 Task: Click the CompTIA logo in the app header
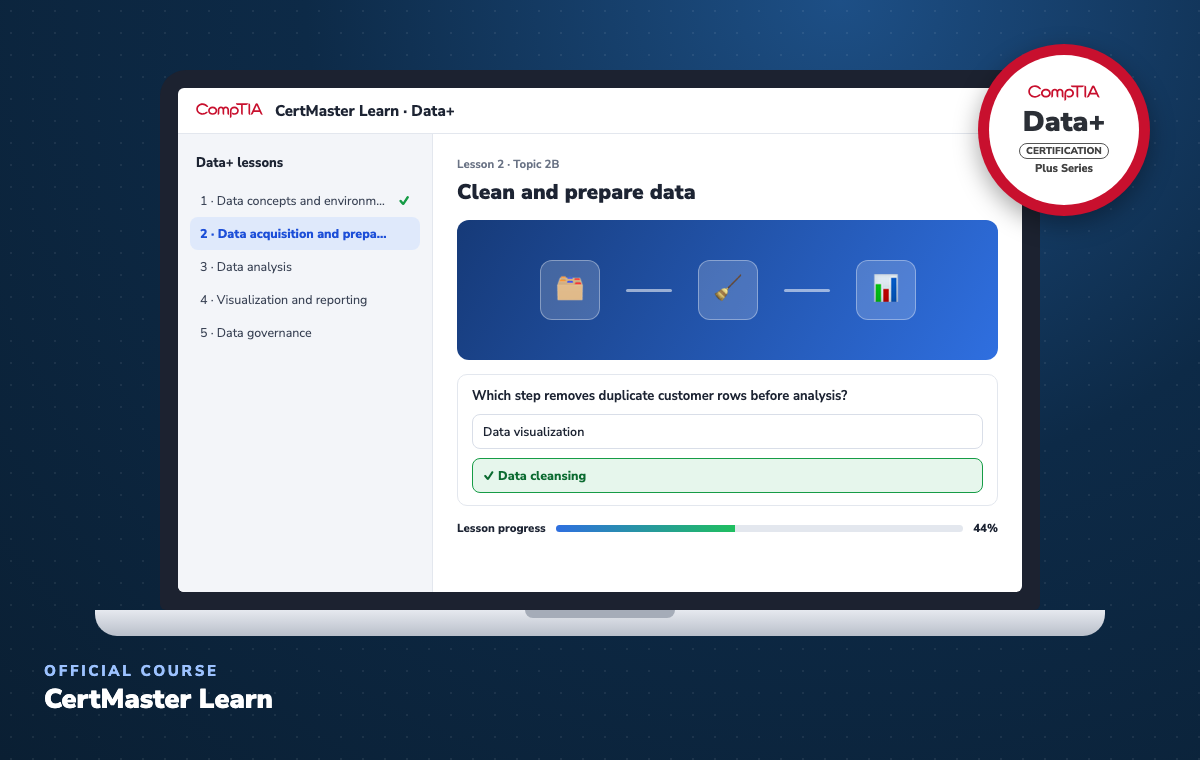(x=229, y=110)
